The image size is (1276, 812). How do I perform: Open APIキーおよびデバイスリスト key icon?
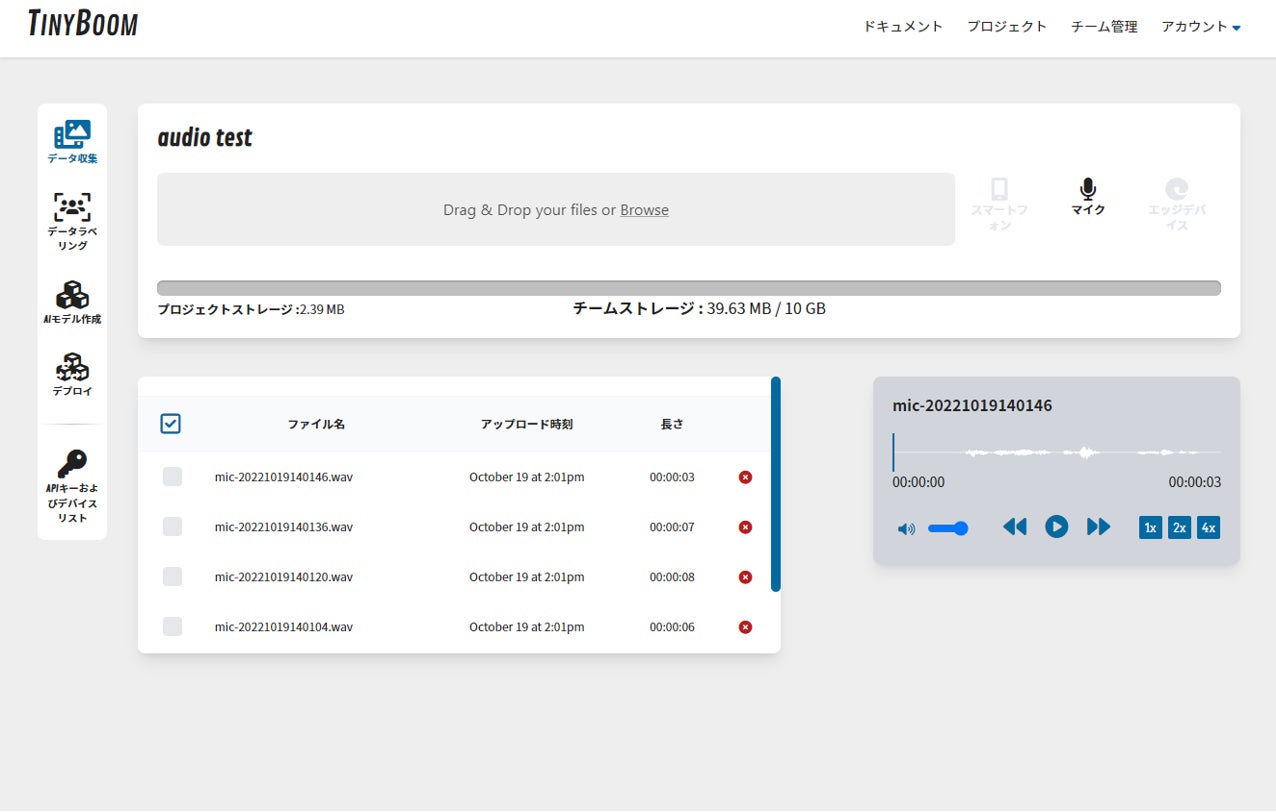tap(72, 463)
